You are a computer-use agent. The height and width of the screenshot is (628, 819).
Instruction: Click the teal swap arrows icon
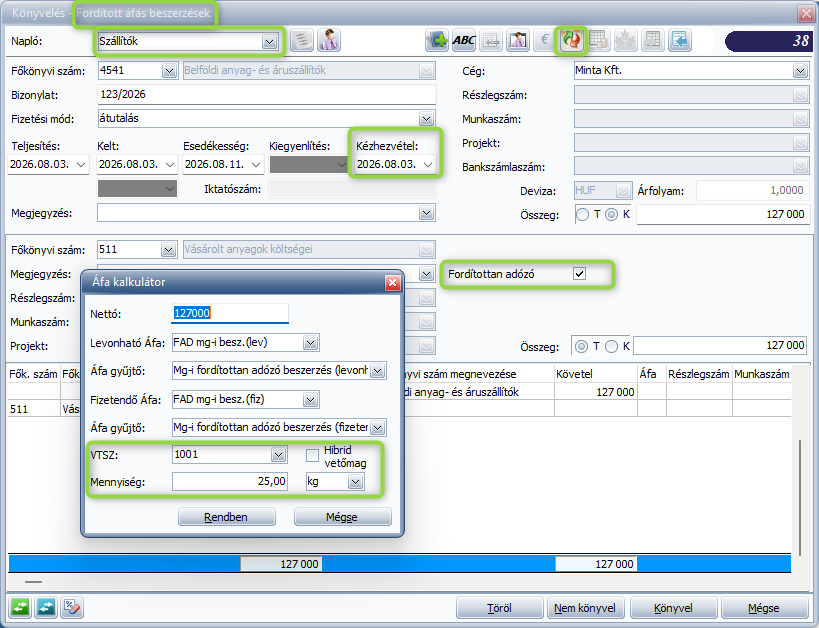pos(46,607)
